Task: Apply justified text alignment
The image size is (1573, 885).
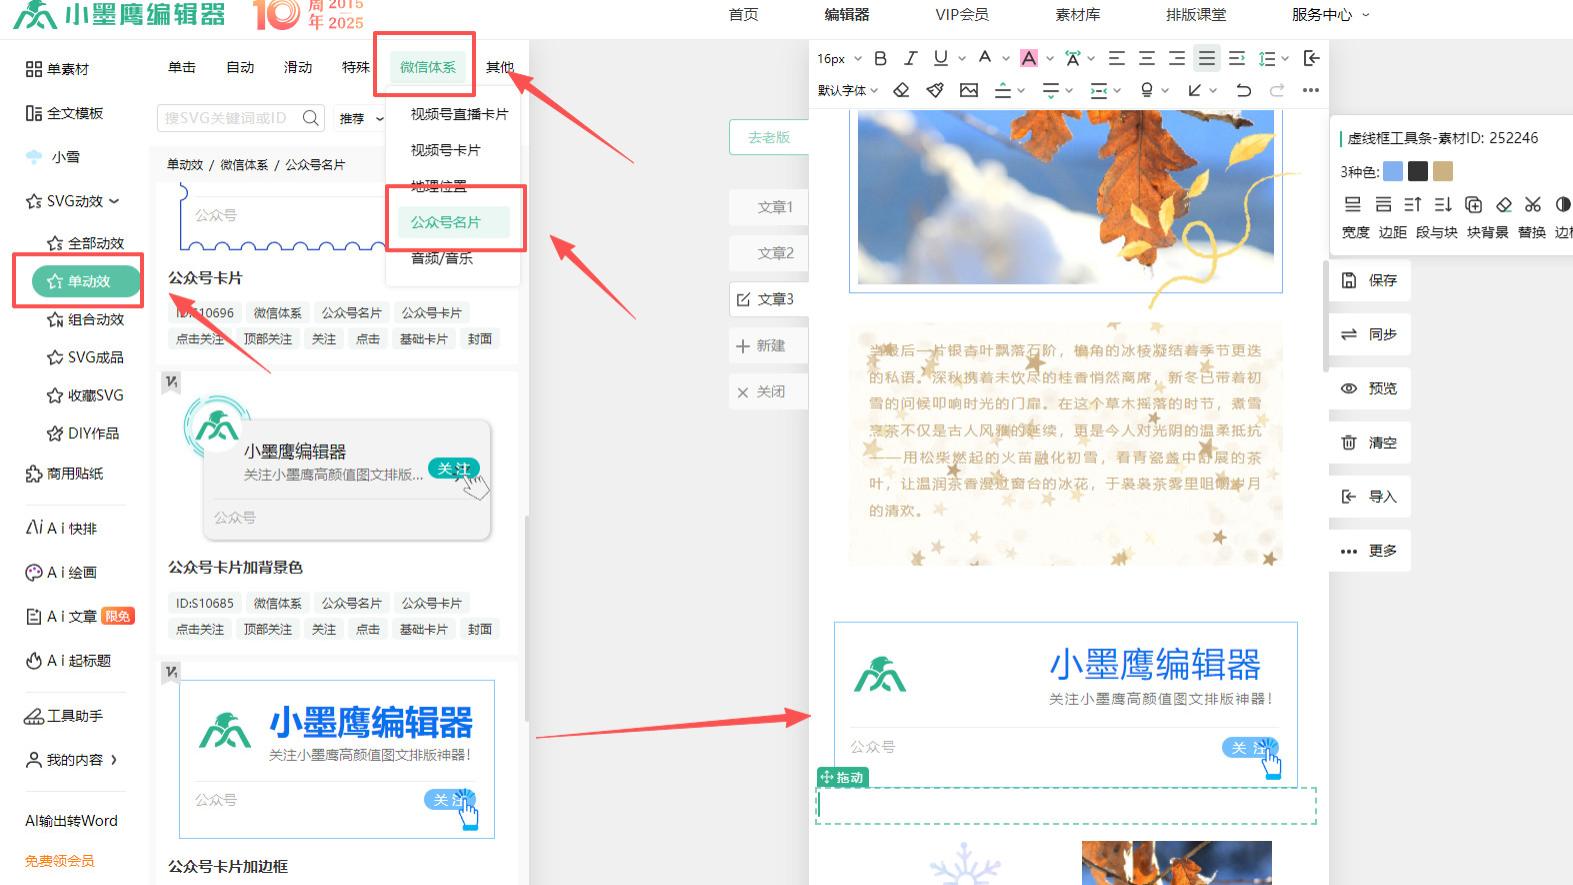Action: click(1207, 58)
